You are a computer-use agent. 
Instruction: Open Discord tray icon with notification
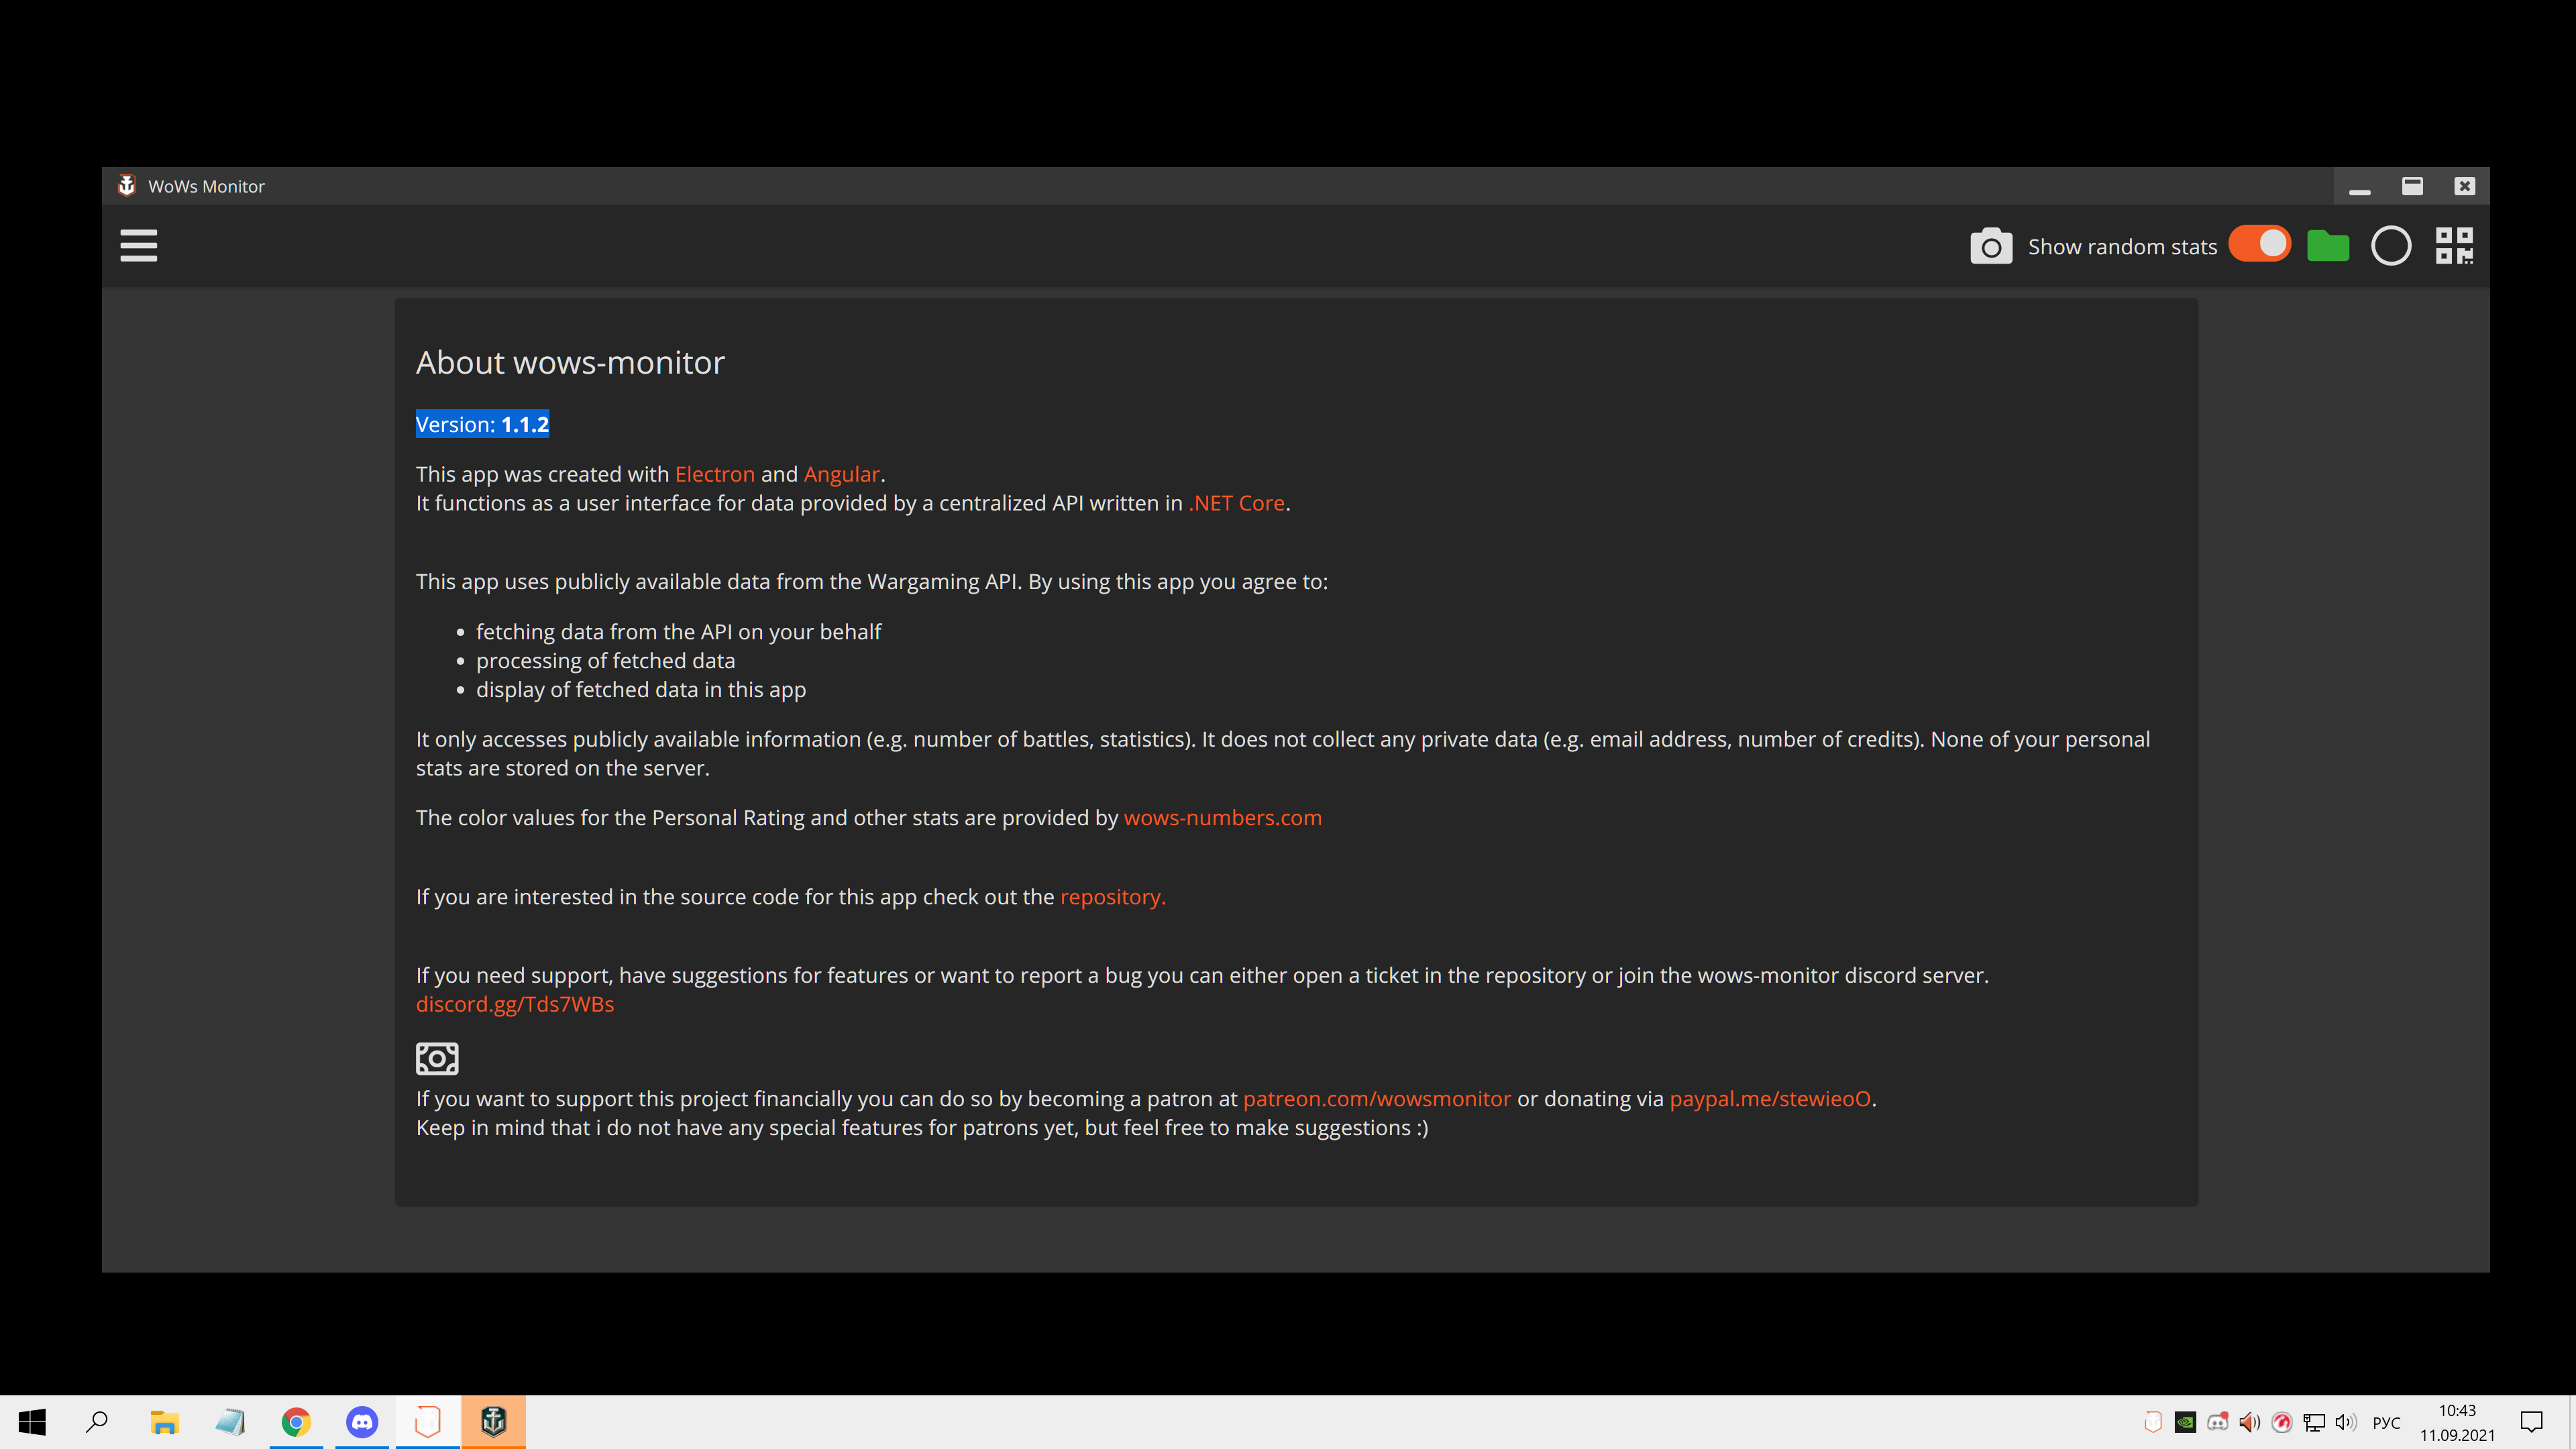[2218, 1422]
